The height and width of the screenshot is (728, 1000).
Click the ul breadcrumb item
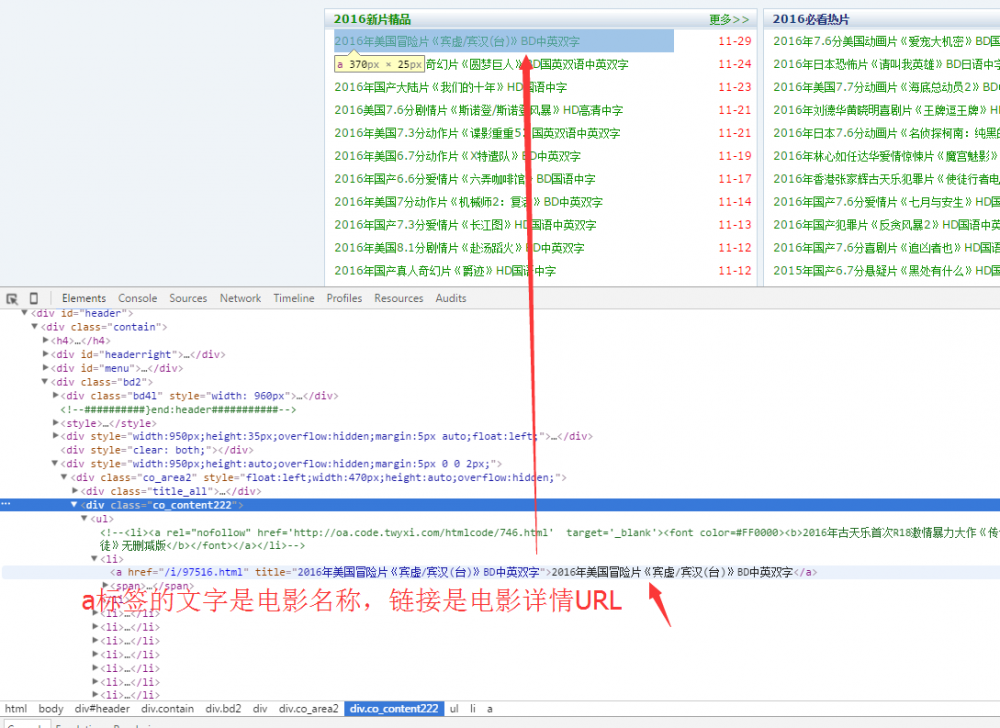click(x=454, y=708)
